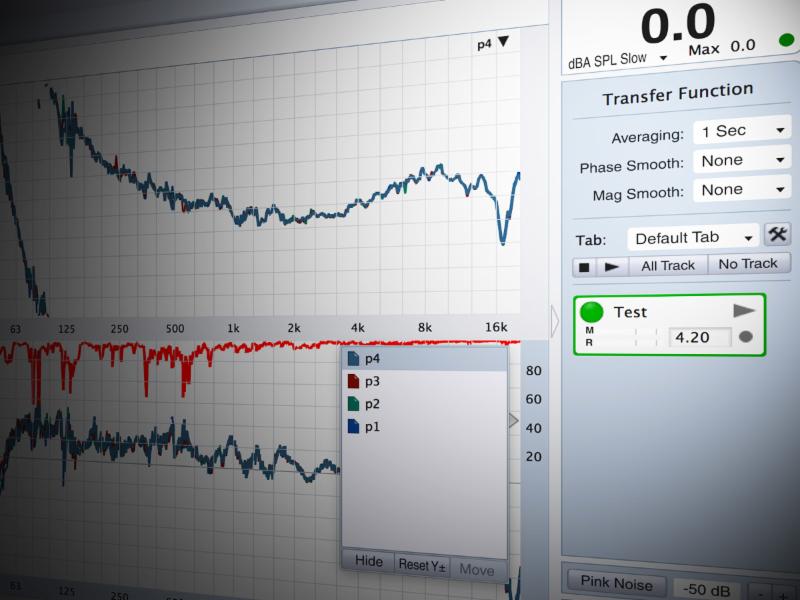
Task: Click the stop square icon above Test
Action: click(585, 266)
